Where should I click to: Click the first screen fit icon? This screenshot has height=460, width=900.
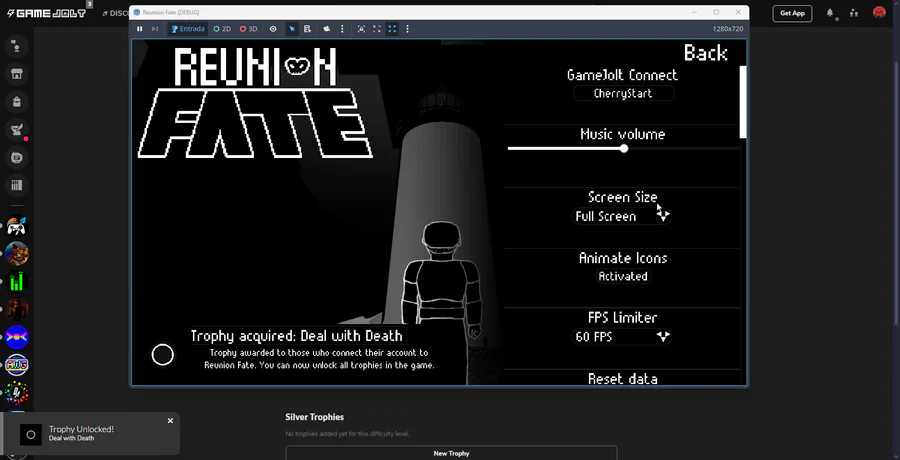(361, 29)
